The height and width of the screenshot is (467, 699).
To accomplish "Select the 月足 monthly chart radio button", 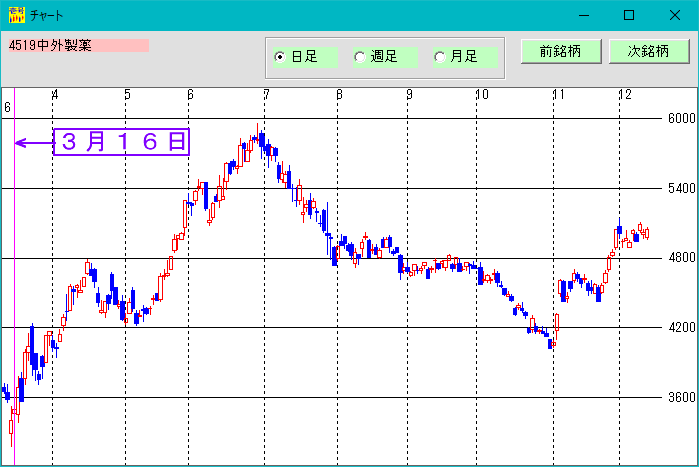I will click(x=465, y=57).
